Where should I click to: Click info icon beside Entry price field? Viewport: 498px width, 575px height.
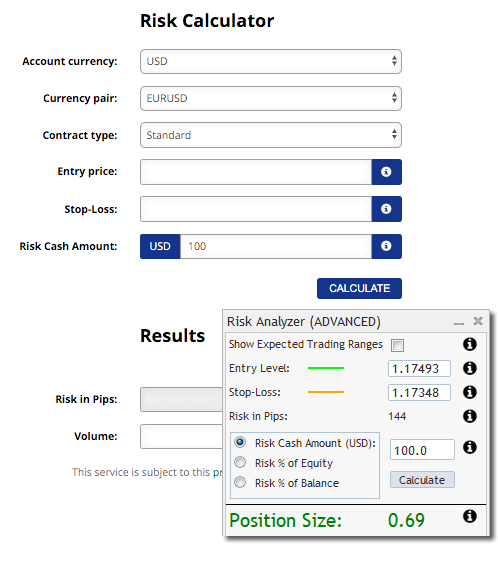pyautogui.click(x=386, y=172)
